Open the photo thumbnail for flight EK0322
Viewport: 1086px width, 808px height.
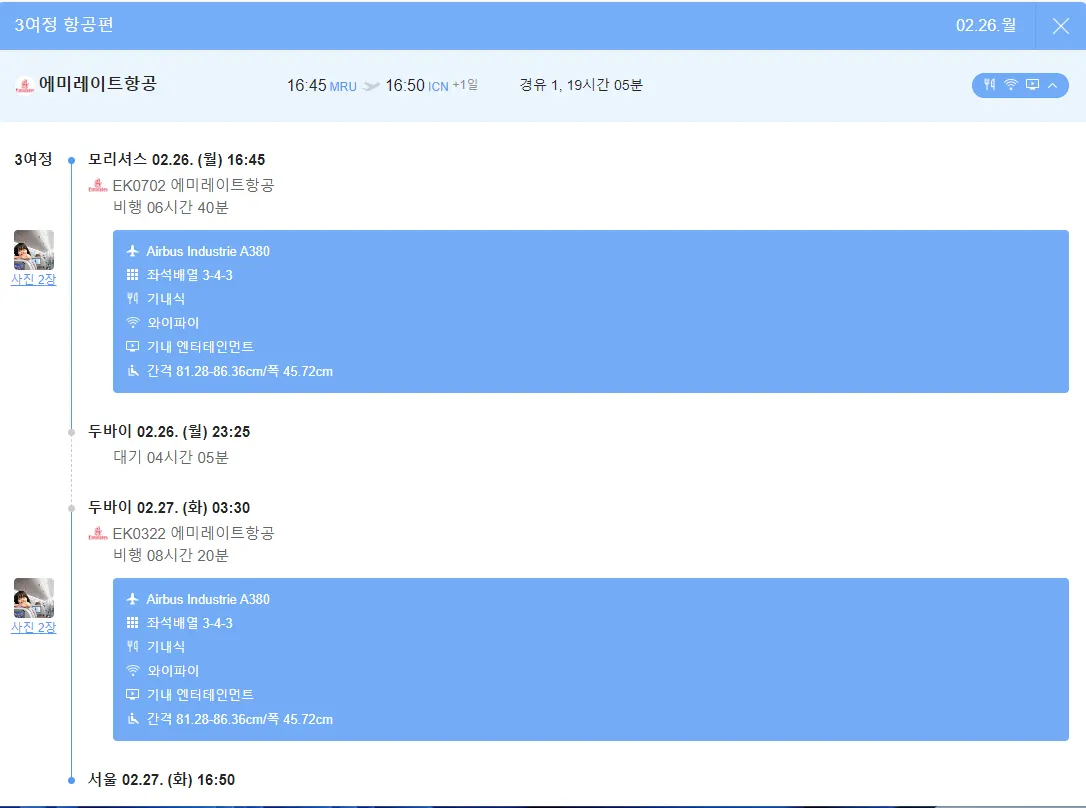(34, 598)
